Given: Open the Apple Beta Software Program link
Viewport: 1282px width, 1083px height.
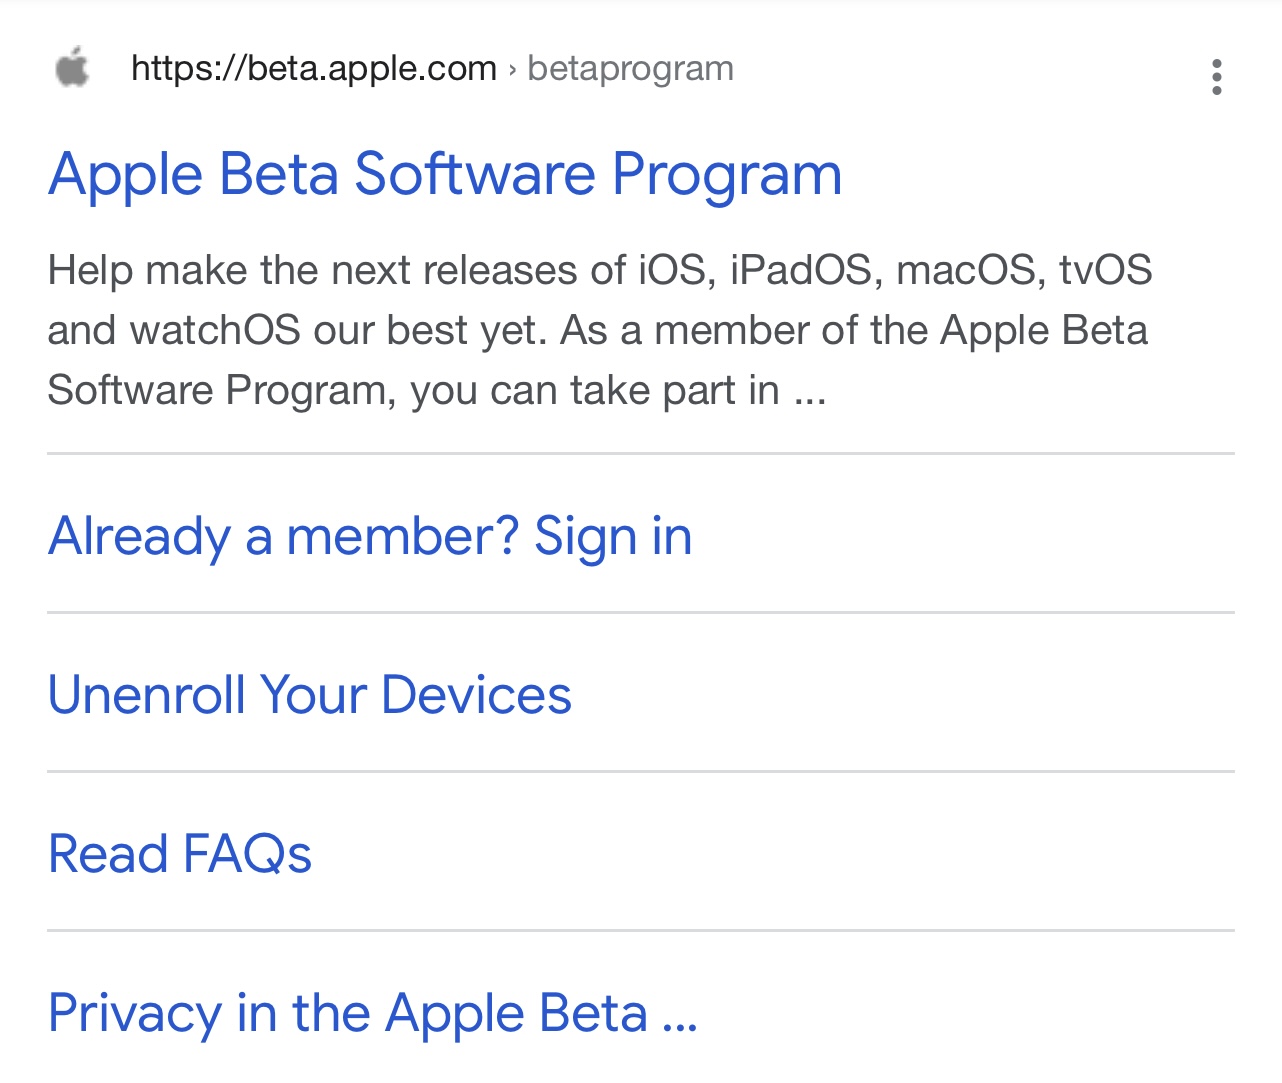Looking at the screenshot, I should 445,174.
